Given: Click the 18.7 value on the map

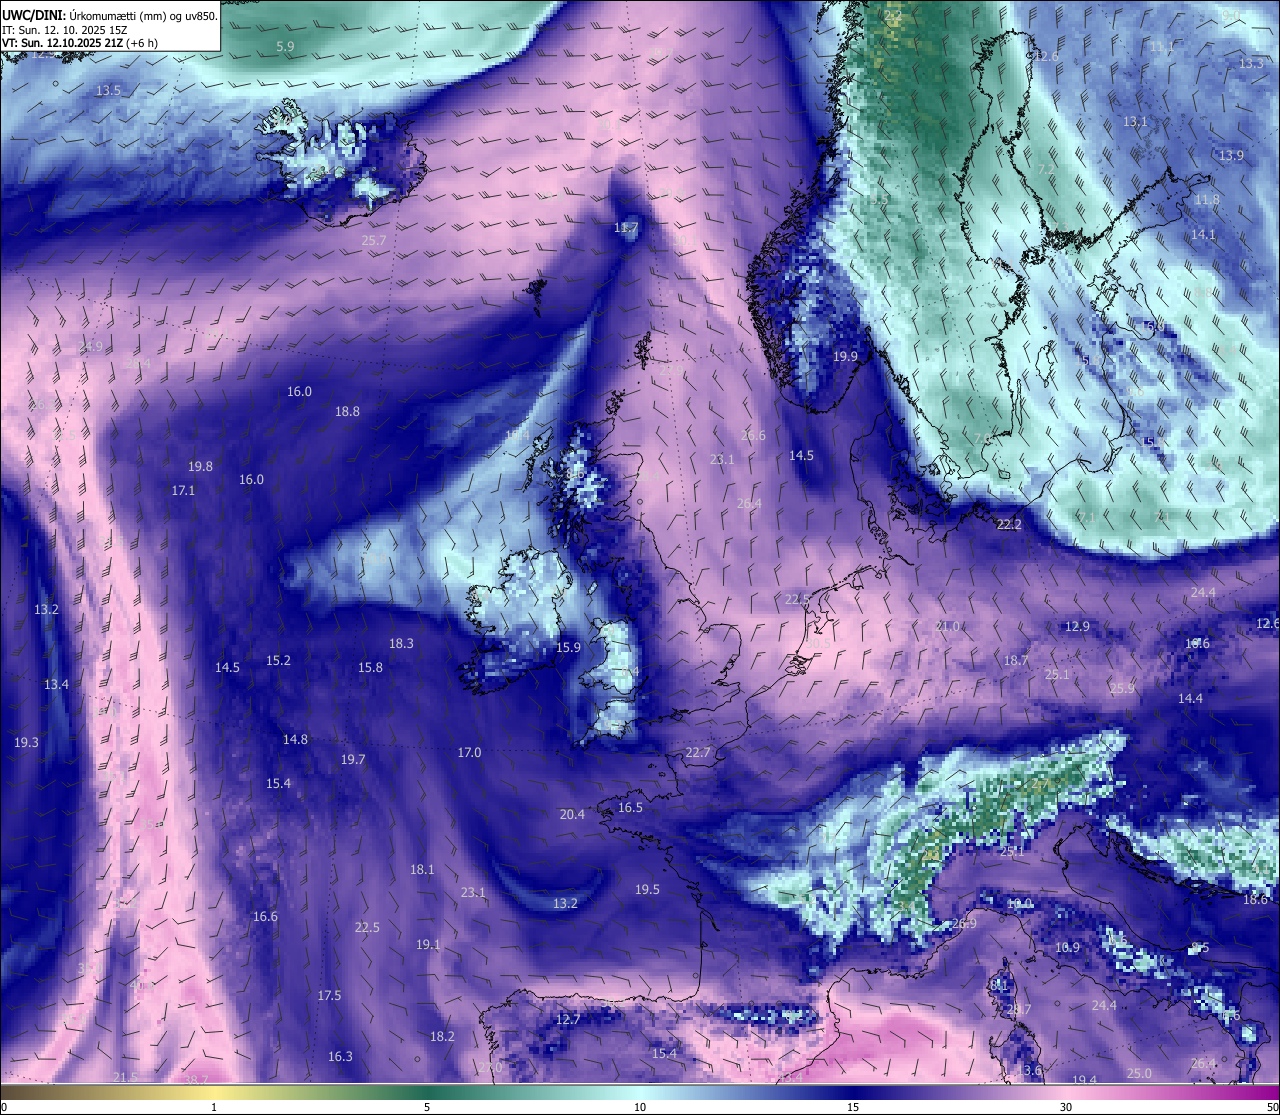Looking at the screenshot, I should 1016,660.
